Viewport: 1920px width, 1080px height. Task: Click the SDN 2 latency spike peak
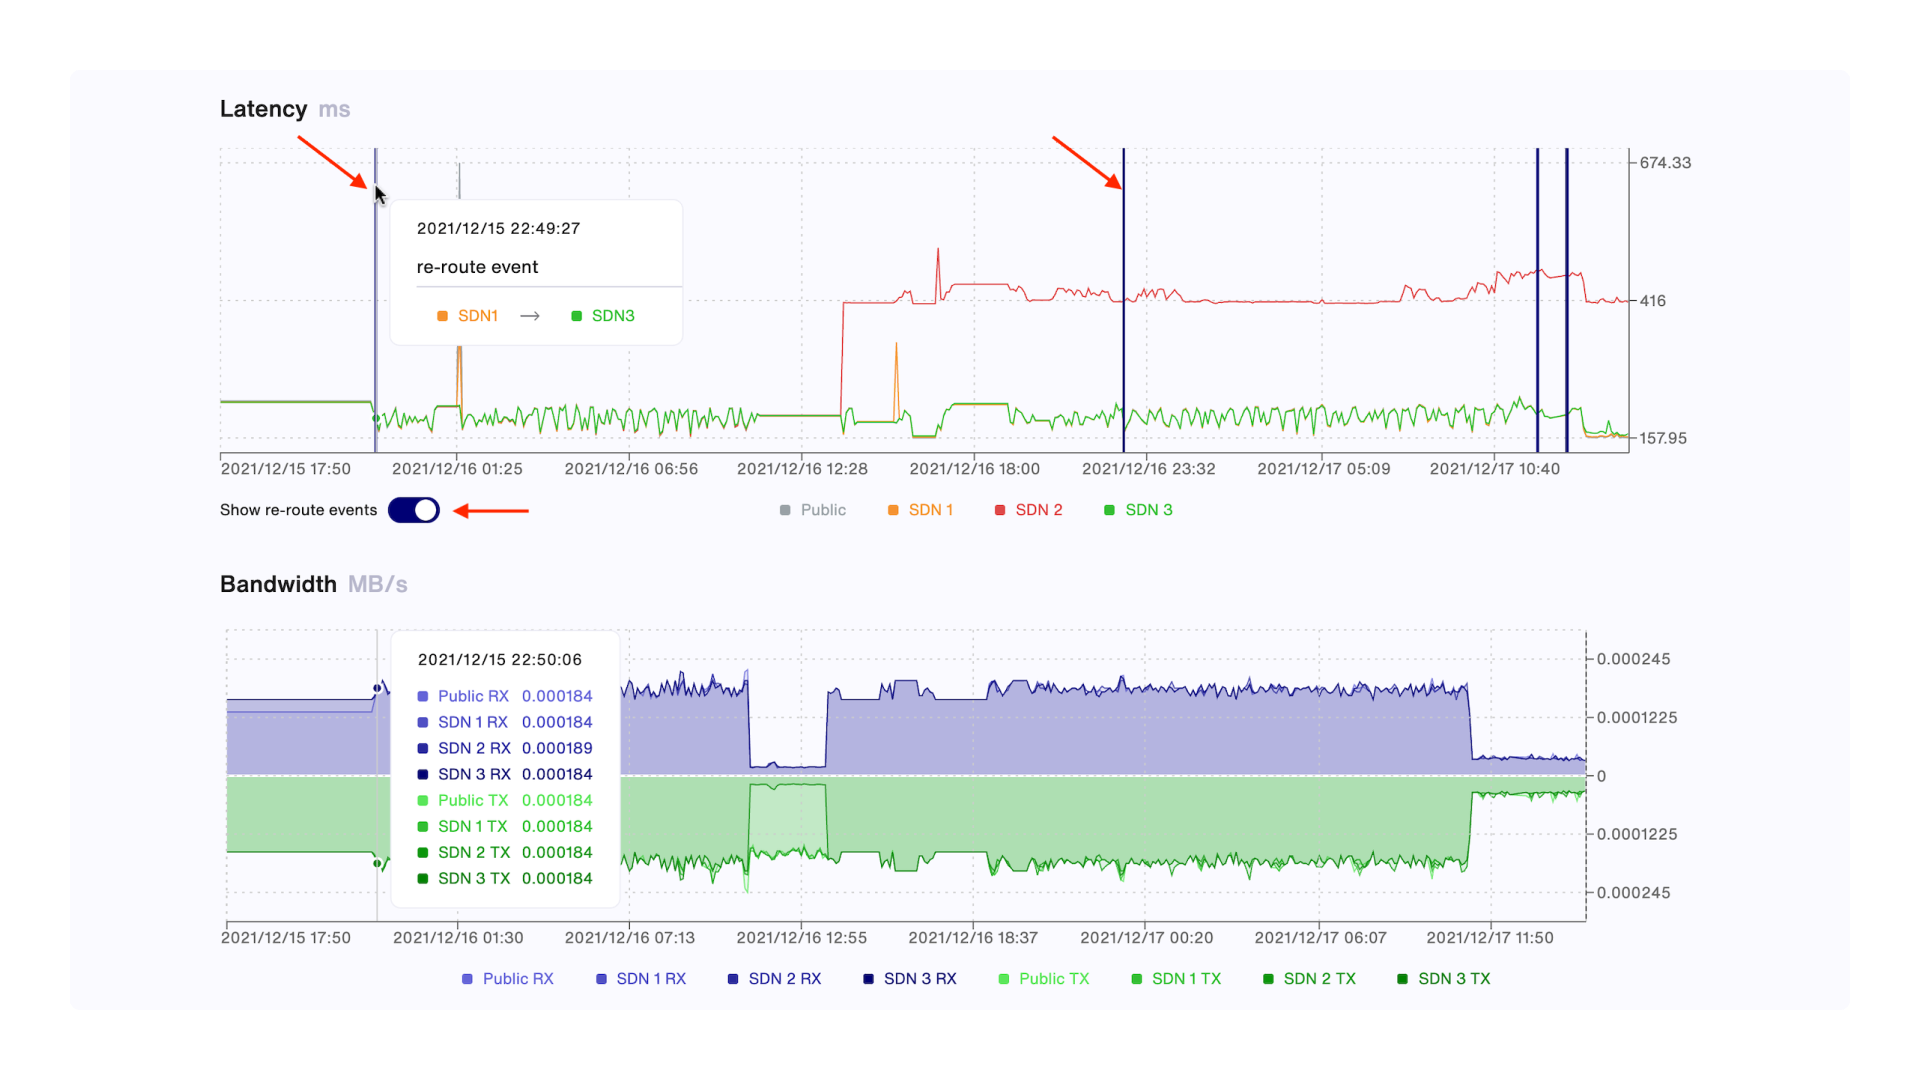pos(938,250)
